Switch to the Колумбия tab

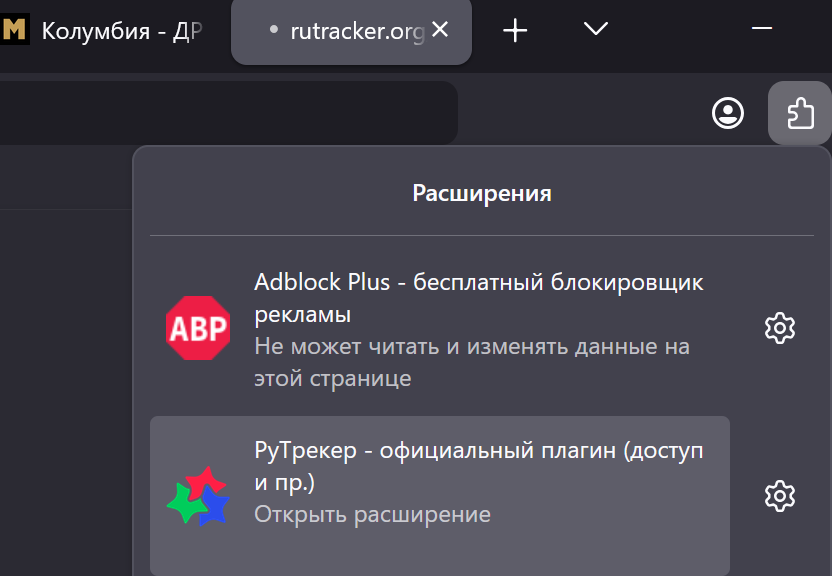coord(103,31)
